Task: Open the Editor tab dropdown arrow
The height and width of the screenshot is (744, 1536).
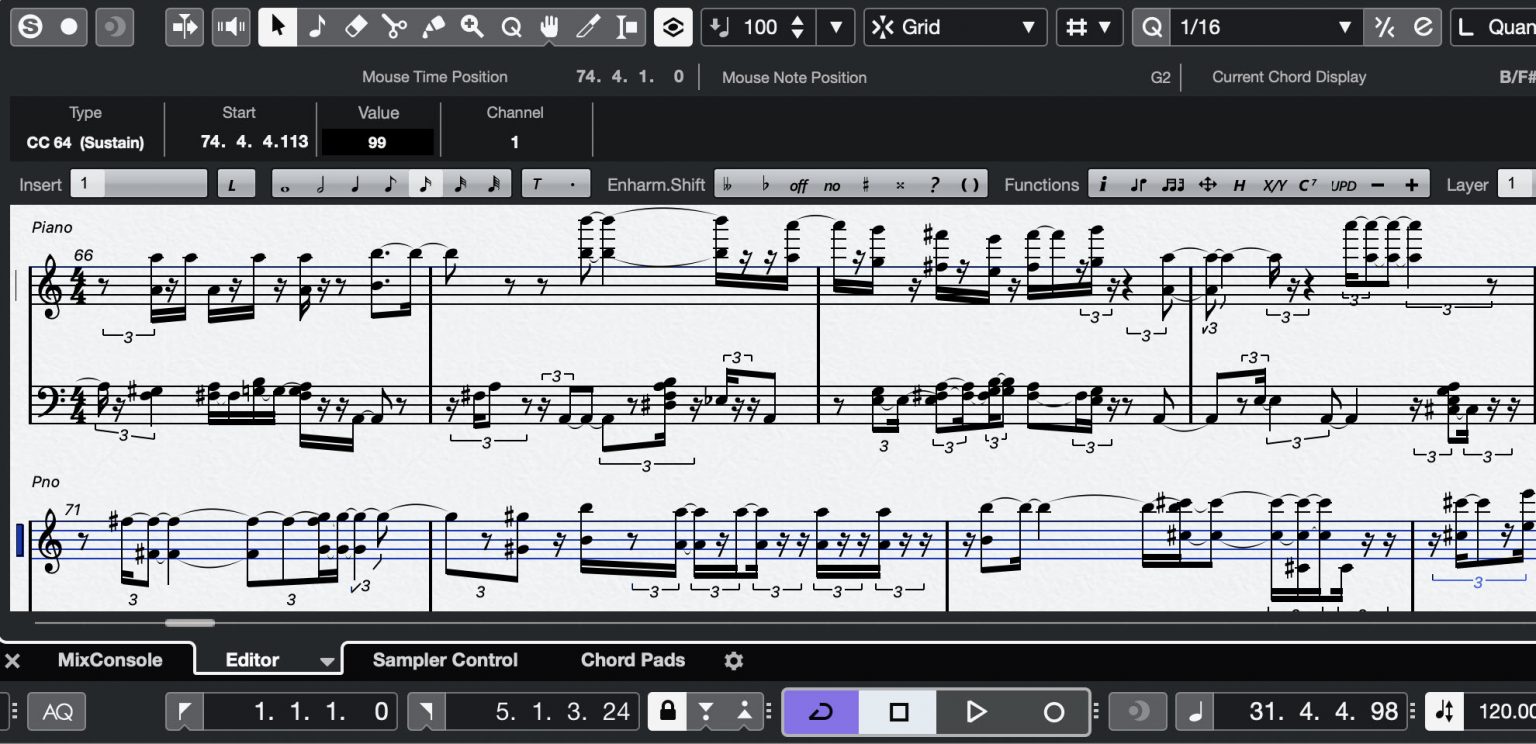Action: tap(327, 661)
